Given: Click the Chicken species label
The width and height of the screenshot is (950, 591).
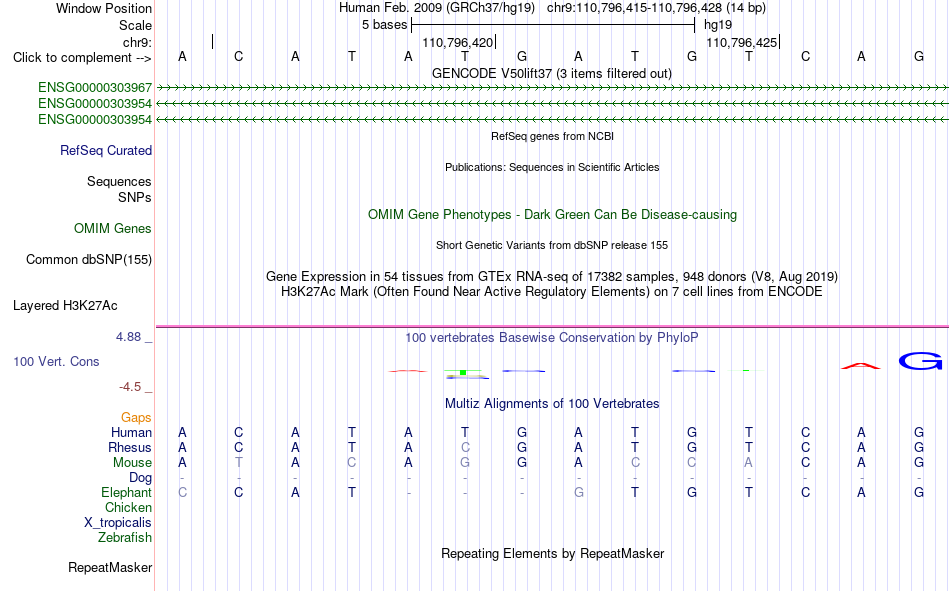Looking at the screenshot, I should point(128,507).
